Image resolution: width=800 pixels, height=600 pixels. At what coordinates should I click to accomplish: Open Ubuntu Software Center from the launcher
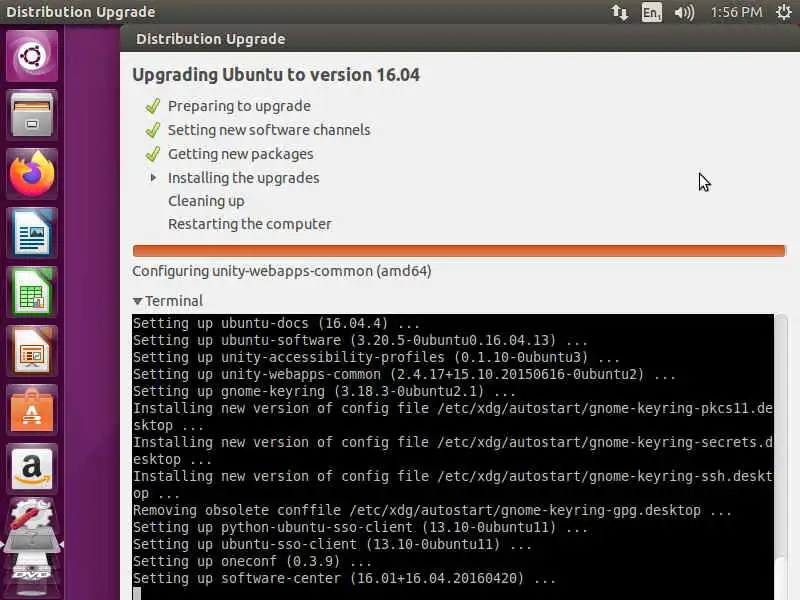[32, 410]
